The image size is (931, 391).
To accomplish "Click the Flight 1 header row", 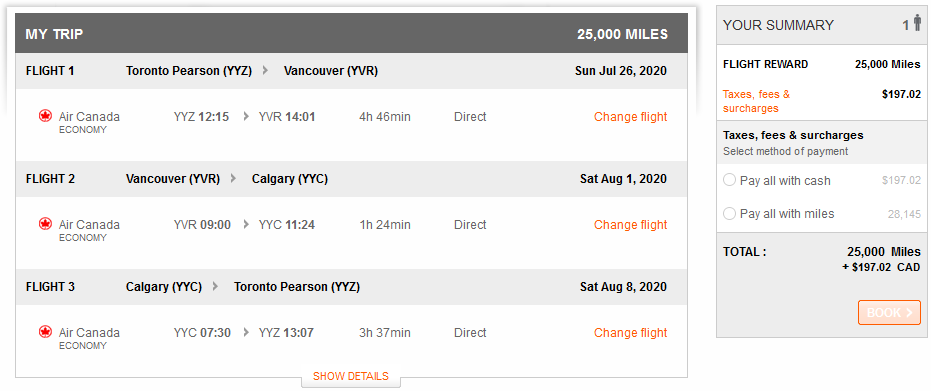I will tap(352, 71).
